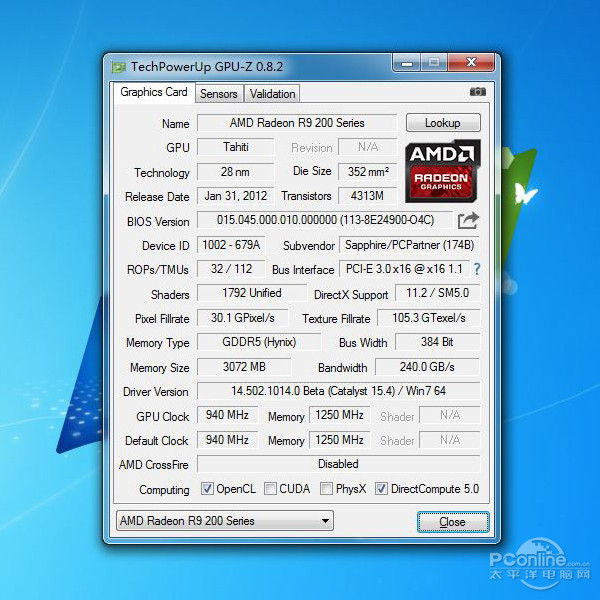Click the Name field AMD Radeon R9 200 Series
This screenshot has height=600, width=600.
pos(297,123)
